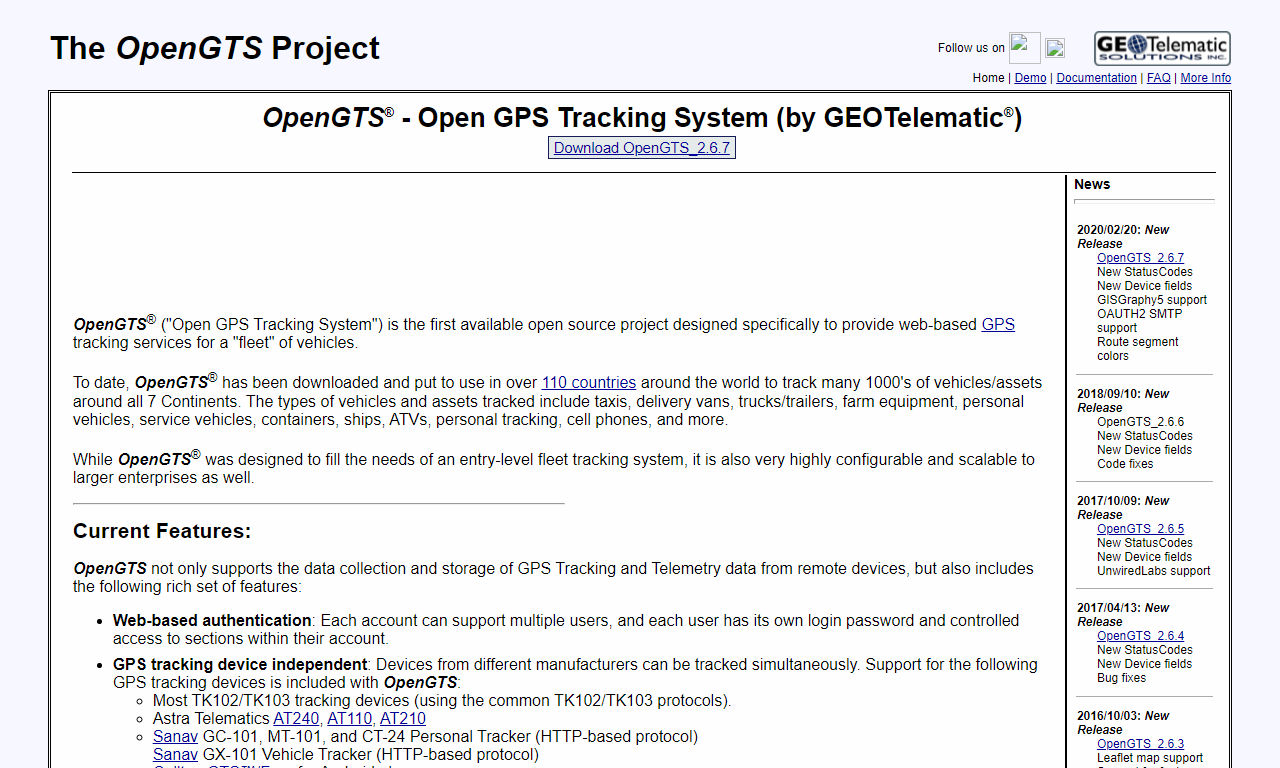Click the 'News' sidebar heading
Image resolution: width=1280 pixels, height=768 pixels.
pos(1092,185)
